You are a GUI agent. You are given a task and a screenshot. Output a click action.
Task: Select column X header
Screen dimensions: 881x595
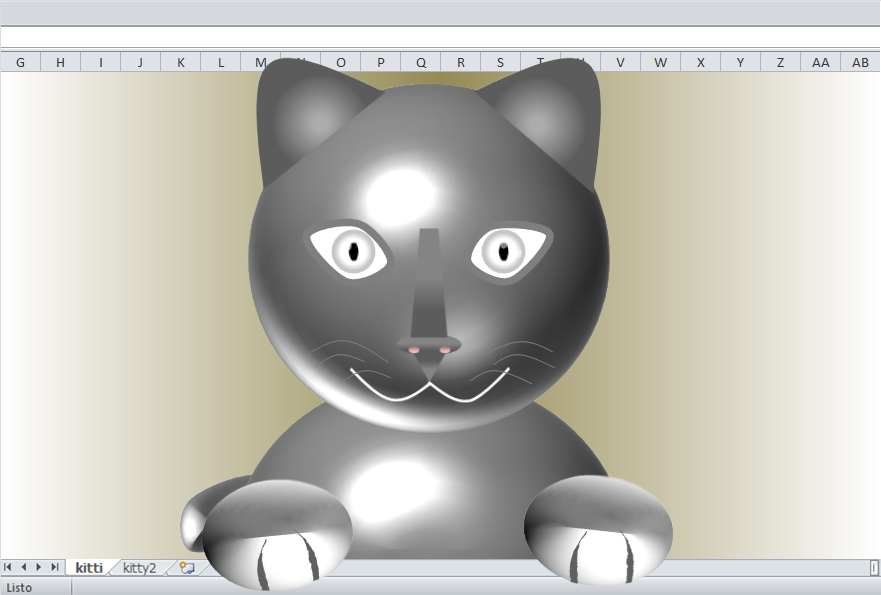click(x=701, y=62)
